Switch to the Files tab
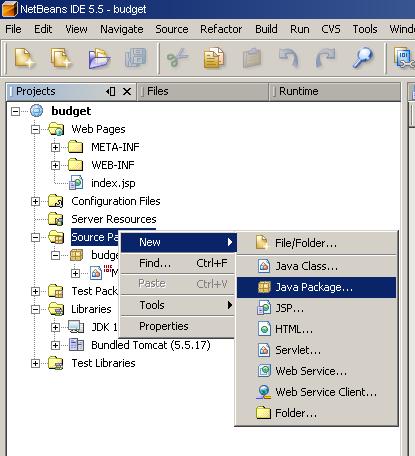The width and height of the screenshot is (415, 456). pos(157,91)
